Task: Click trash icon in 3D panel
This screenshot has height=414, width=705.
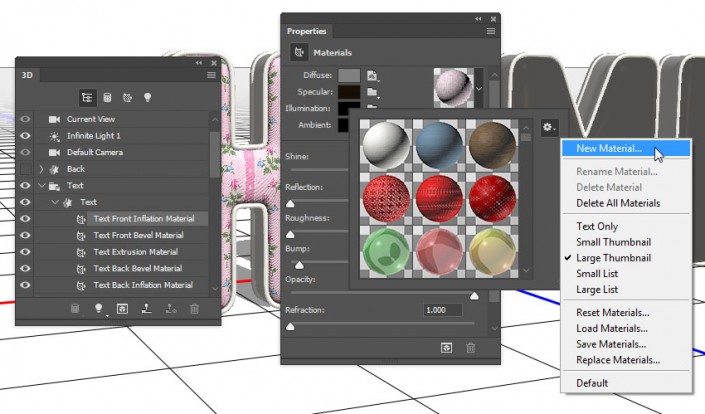Action: point(195,309)
